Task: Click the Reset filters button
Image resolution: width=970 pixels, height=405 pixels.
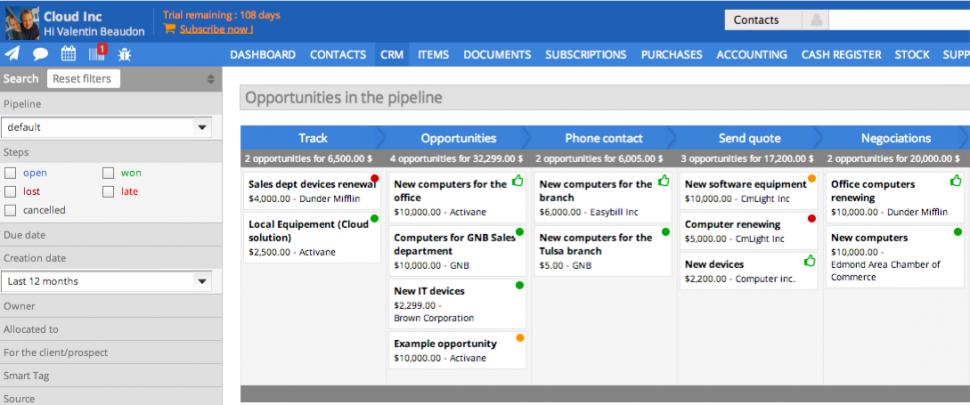Action: click(82, 79)
